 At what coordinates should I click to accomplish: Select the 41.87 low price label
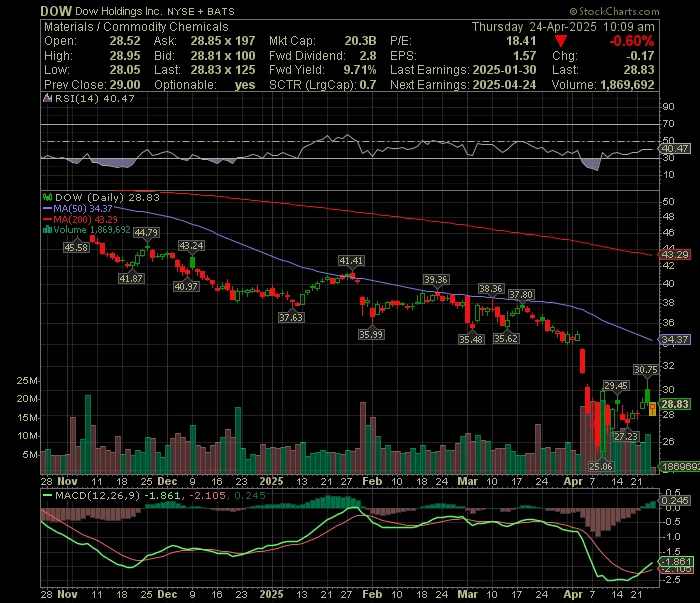[131, 279]
